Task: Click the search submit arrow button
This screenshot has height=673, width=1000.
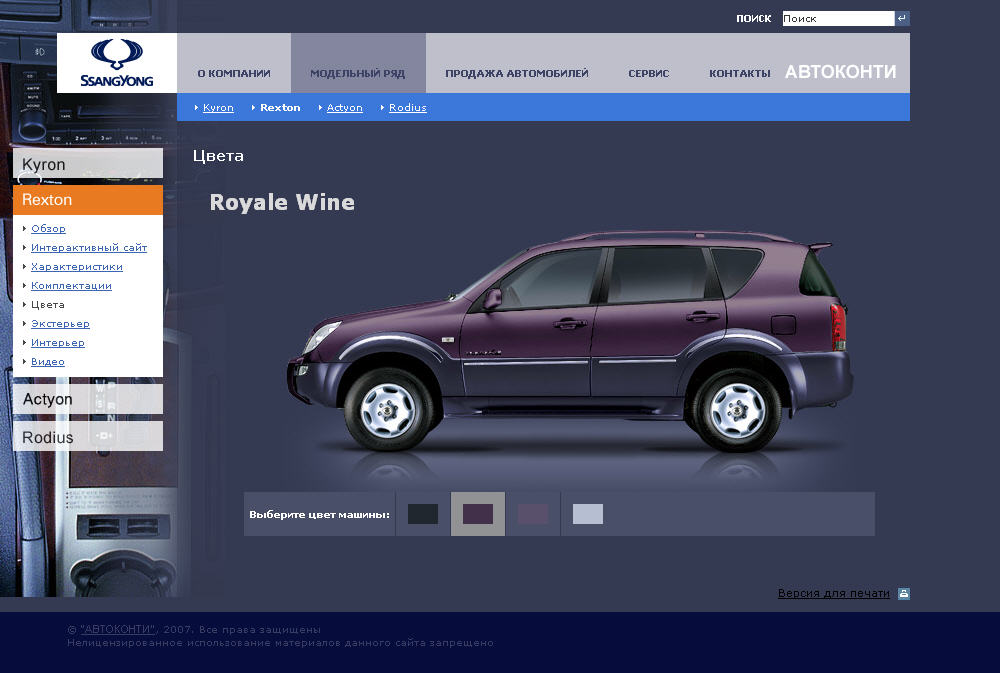Action: pos(902,18)
